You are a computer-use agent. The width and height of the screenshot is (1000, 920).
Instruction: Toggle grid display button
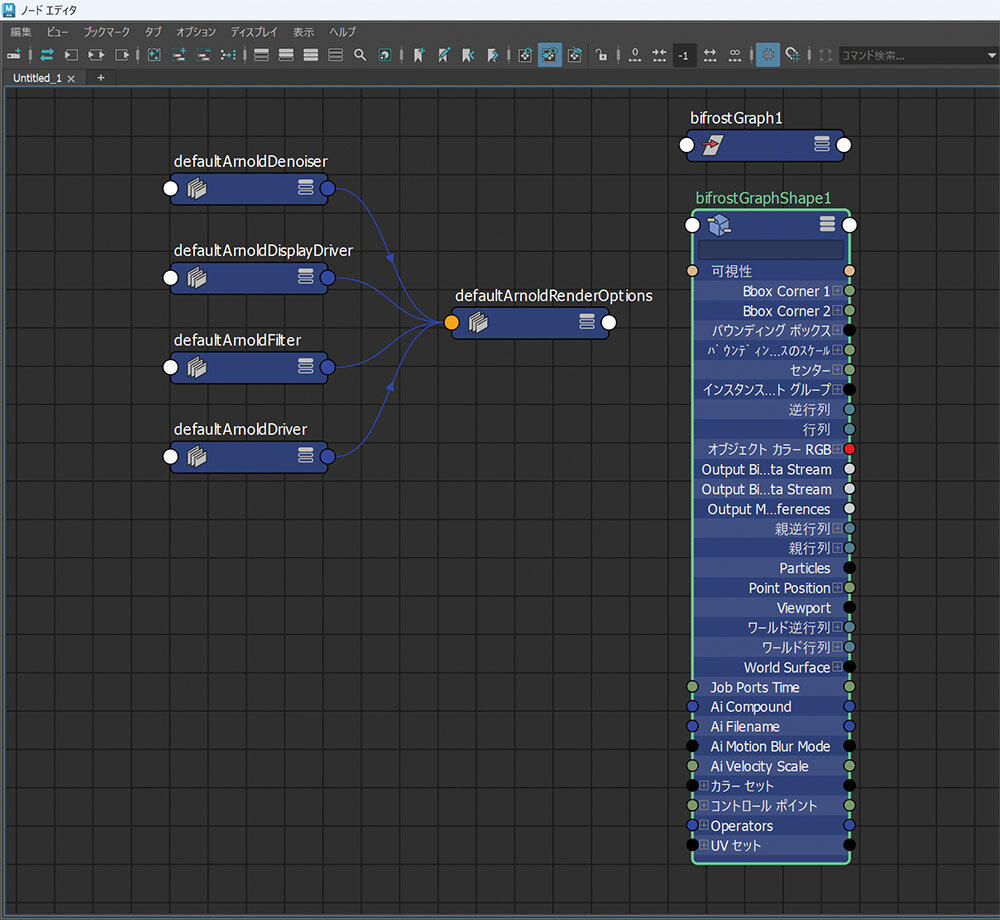coord(768,55)
